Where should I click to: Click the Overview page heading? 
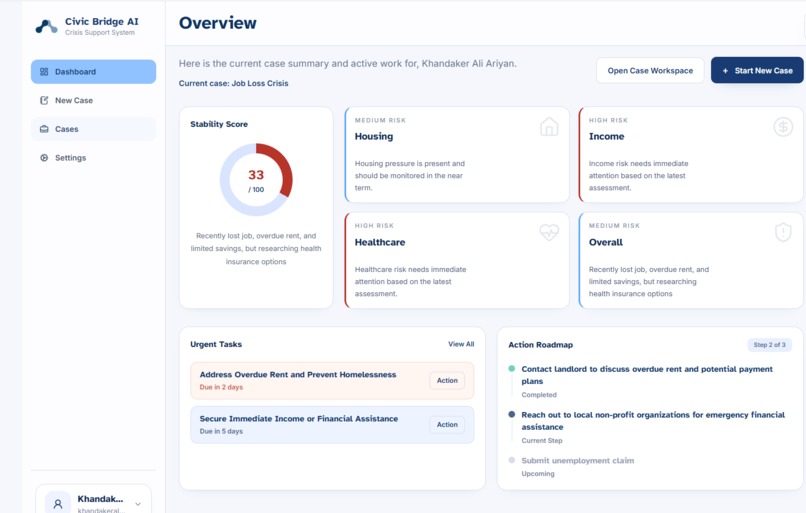217,23
